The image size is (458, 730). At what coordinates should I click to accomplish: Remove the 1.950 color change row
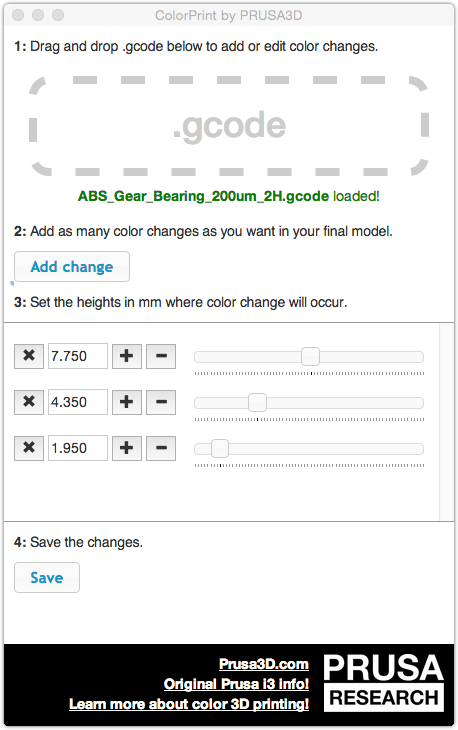29,448
